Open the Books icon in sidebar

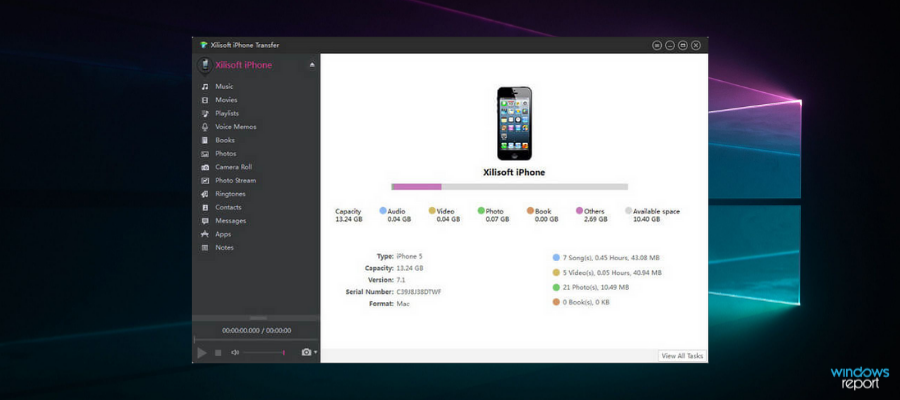coord(204,140)
